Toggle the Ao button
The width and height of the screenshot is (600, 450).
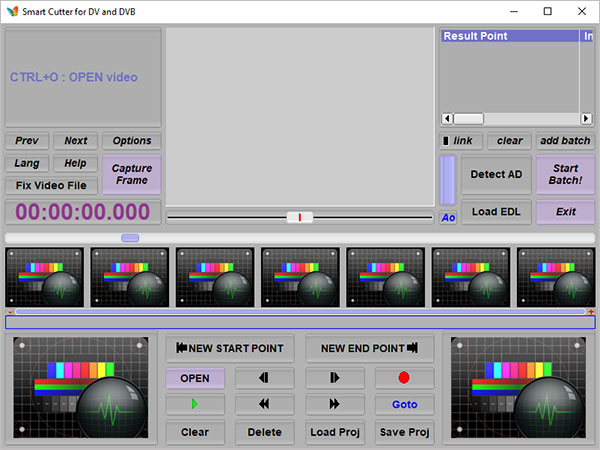(x=448, y=217)
